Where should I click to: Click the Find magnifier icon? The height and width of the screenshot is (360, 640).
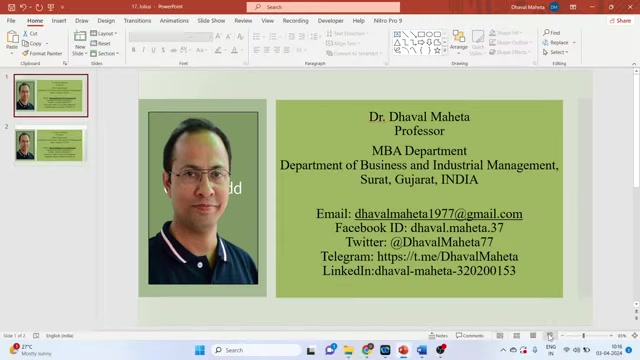click(x=546, y=32)
